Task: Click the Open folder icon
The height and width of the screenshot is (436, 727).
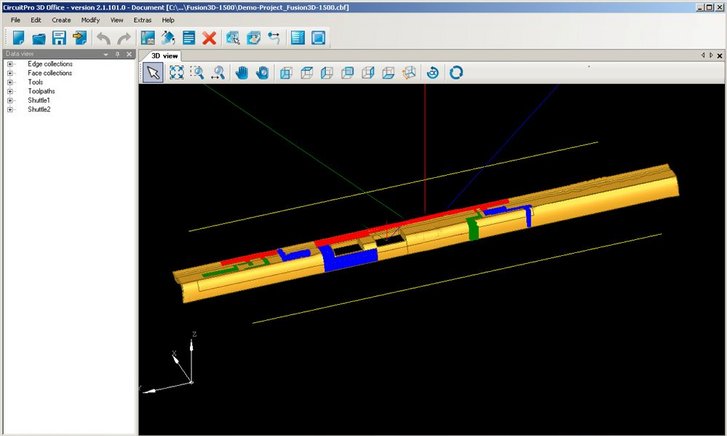Action: [39, 38]
